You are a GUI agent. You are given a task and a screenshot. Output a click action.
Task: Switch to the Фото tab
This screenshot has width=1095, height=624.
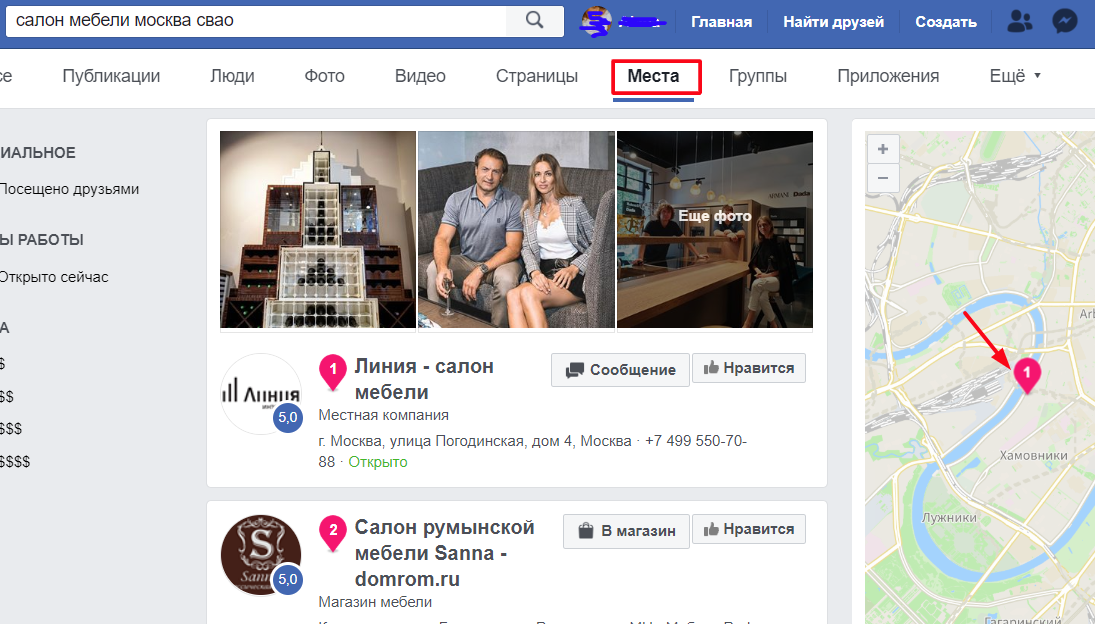(x=324, y=75)
